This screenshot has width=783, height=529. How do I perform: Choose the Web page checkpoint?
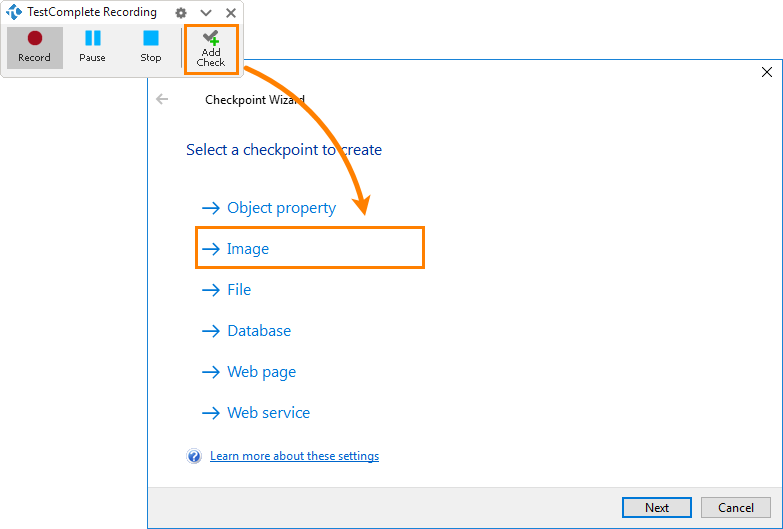[x=249, y=372]
